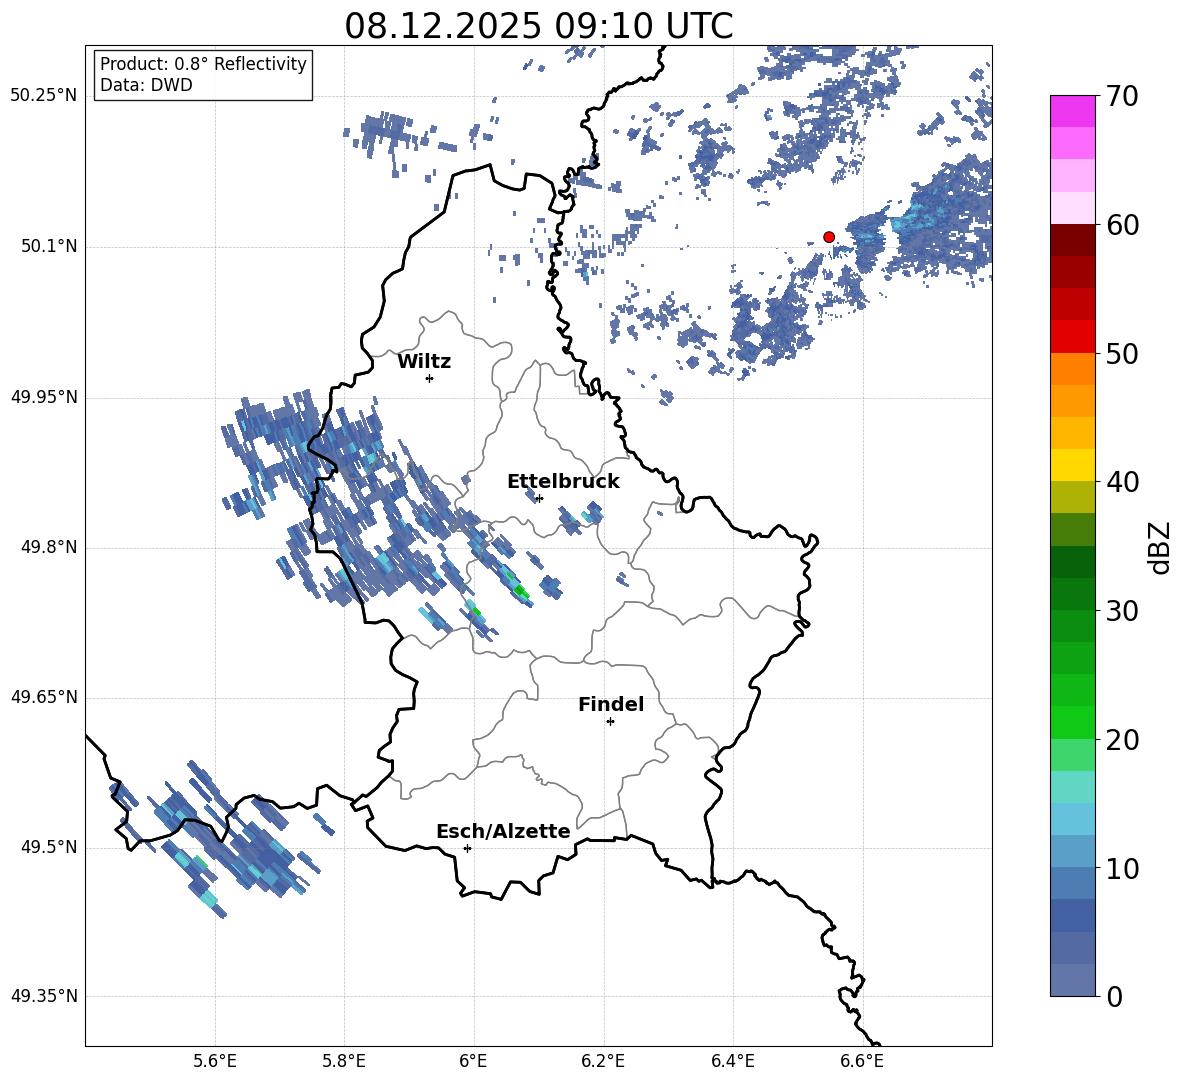
Task: Click the 50.25°N latitude label
Action: [x=44, y=96]
